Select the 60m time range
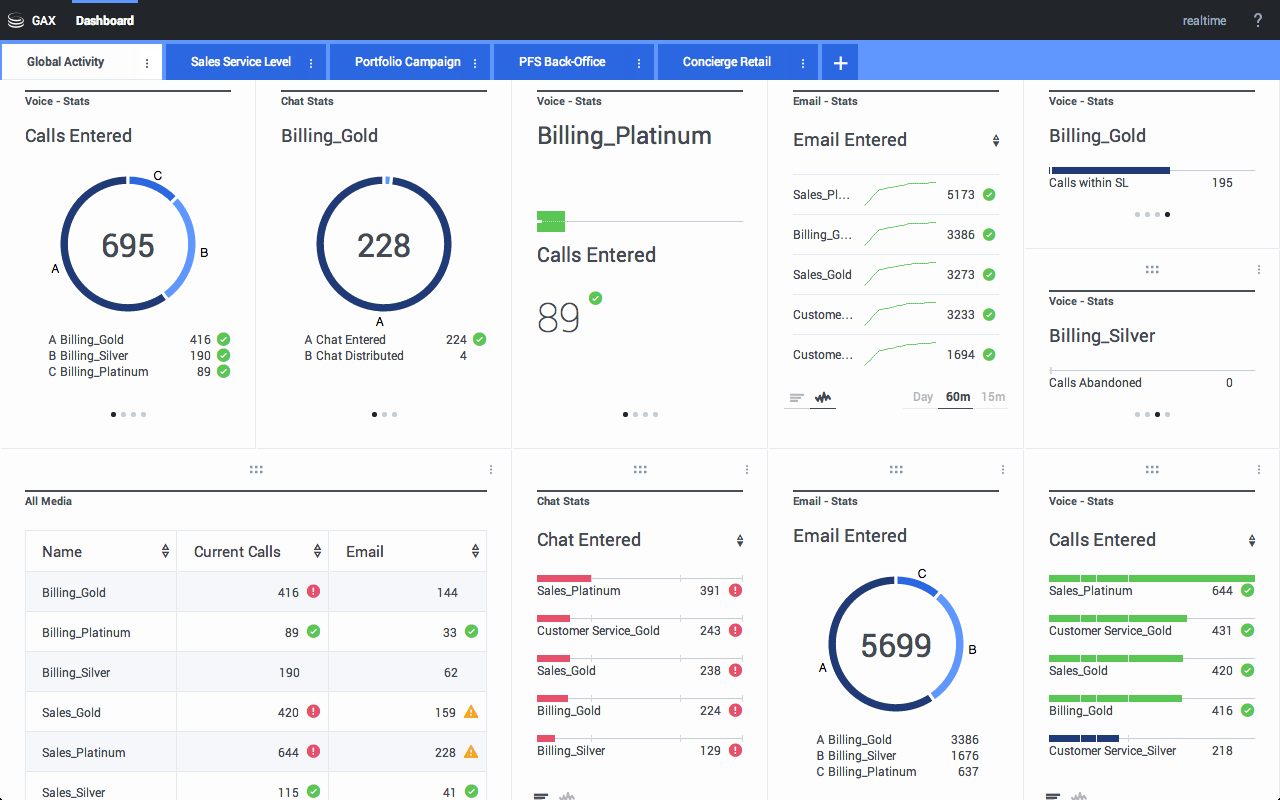This screenshot has width=1280, height=800. tap(958, 397)
